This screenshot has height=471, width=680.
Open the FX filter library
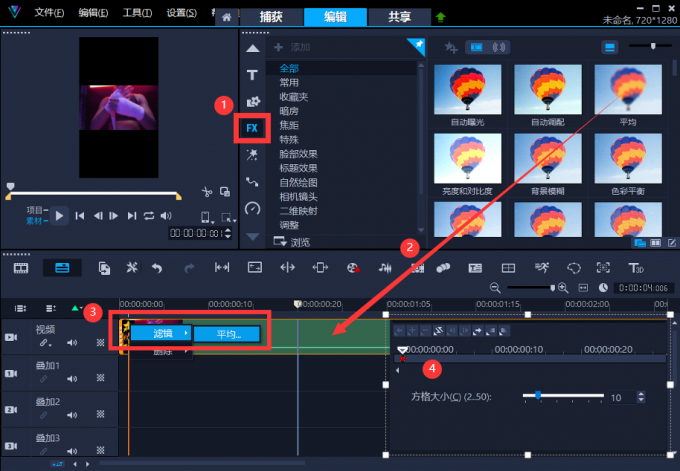pos(252,128)
